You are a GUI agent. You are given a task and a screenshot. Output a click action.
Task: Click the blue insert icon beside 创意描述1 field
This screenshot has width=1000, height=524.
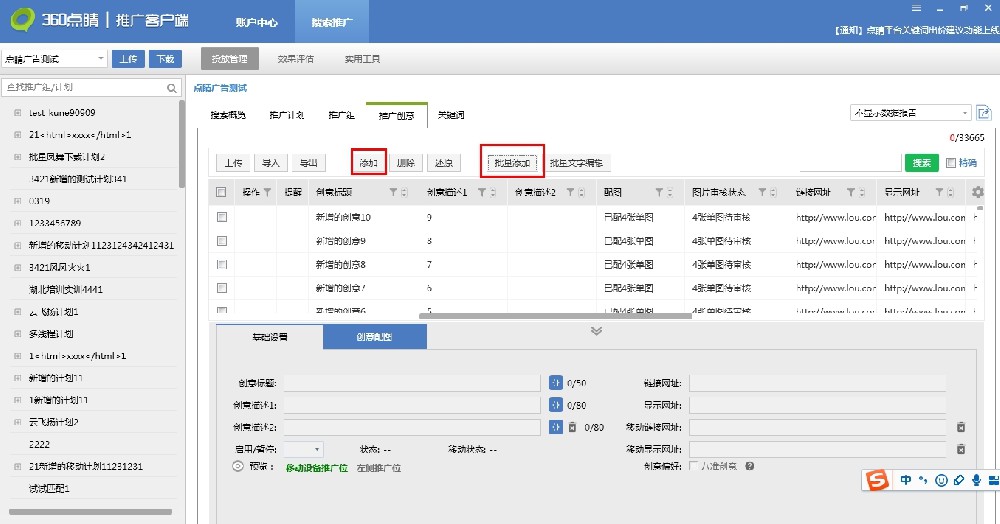pyautogui.click(x=555, y=405)
